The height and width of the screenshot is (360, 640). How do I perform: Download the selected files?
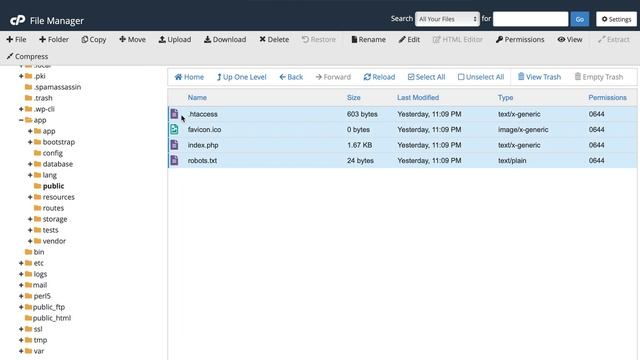click(x=225, y=40)
